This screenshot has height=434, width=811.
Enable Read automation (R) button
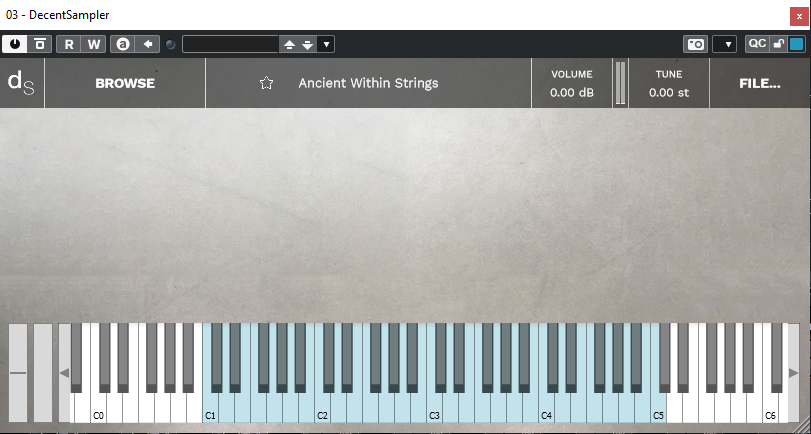tap(68, 44)
